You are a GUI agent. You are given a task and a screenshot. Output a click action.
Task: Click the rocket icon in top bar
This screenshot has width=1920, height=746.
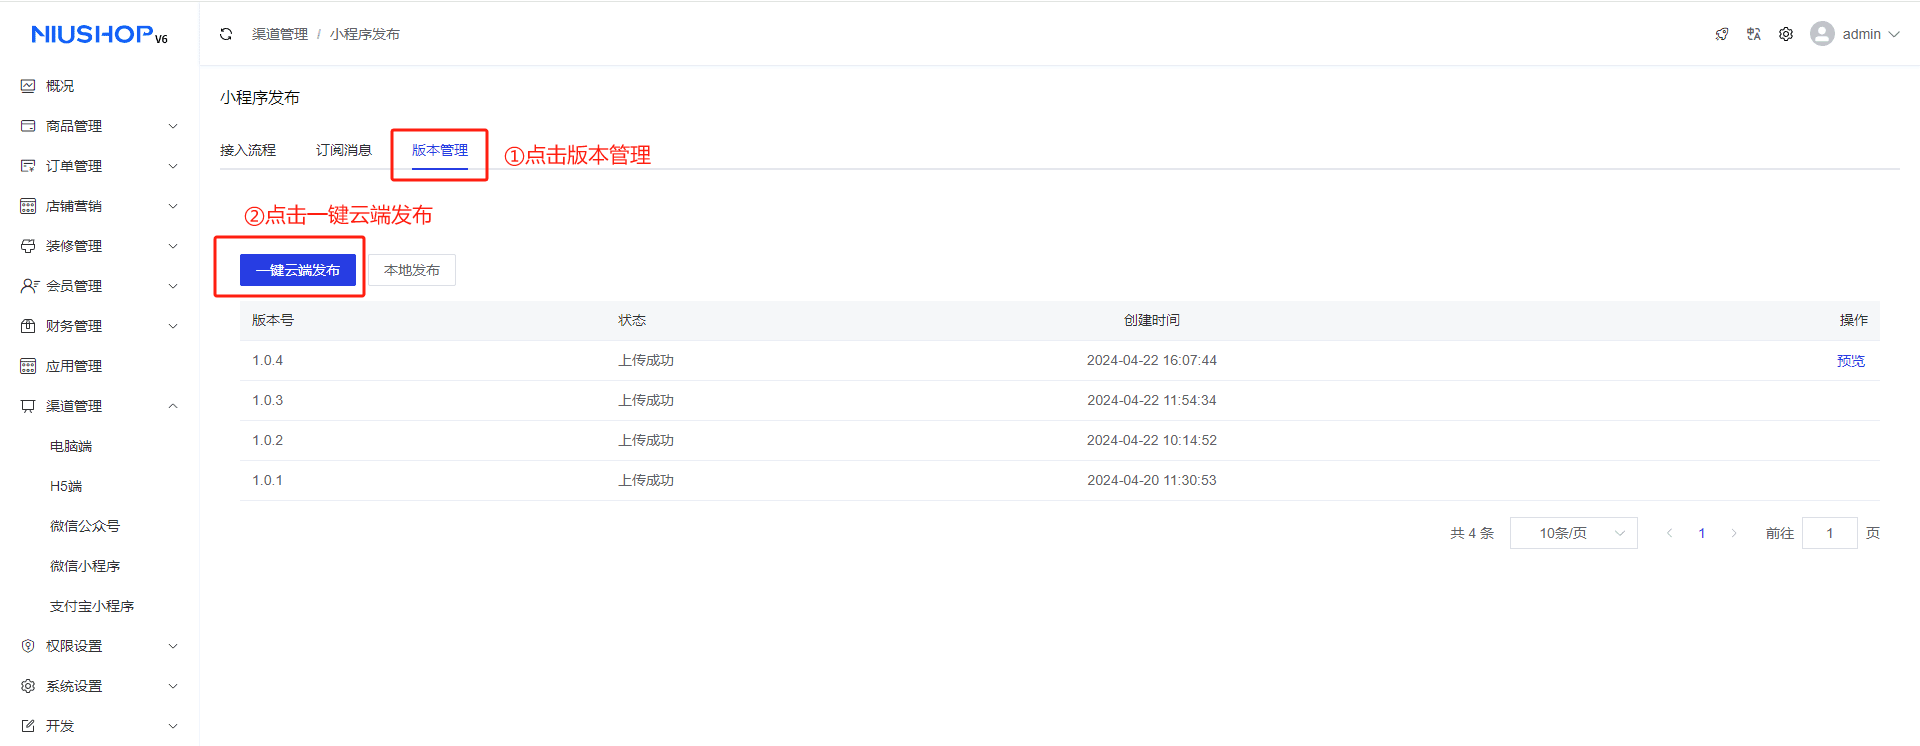(1722, 34)
